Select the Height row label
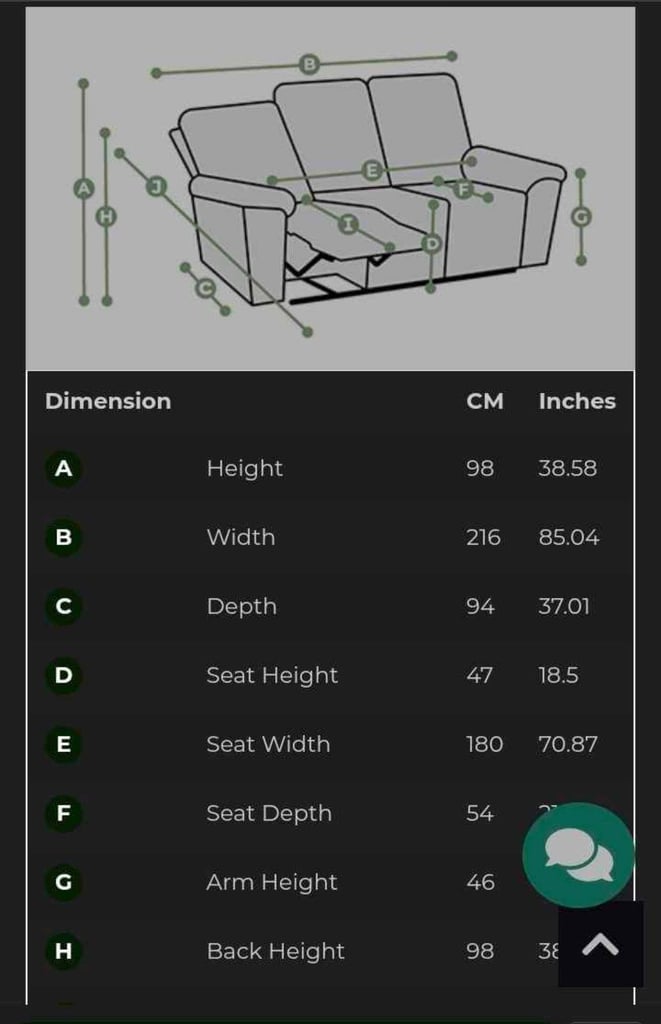This screenshot has width=661, height=1024. (x=245, y=468)
